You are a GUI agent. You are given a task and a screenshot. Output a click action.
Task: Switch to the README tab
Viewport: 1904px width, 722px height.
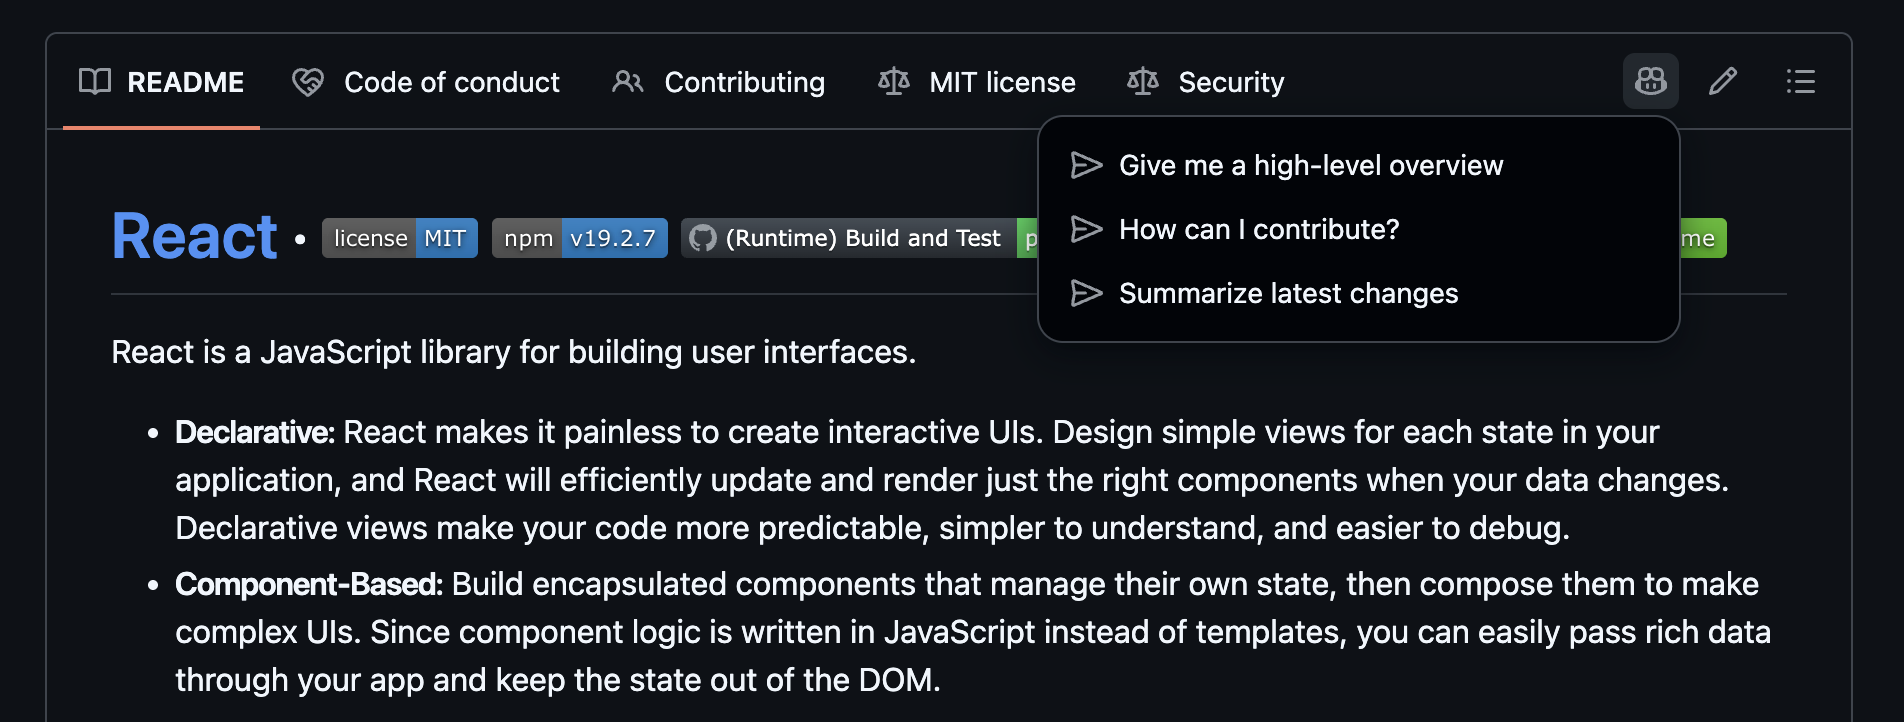point(161,82)
